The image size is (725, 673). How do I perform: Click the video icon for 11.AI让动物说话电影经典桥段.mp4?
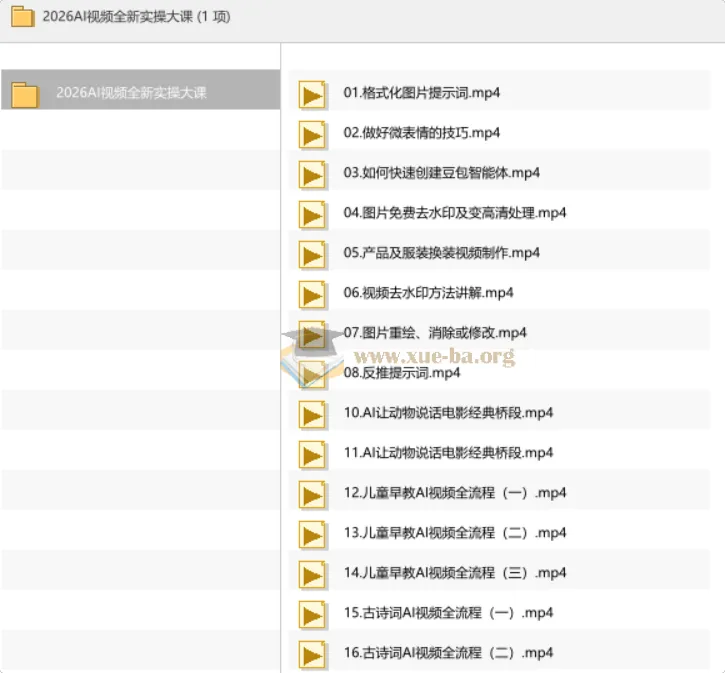[x=312, y=455]
